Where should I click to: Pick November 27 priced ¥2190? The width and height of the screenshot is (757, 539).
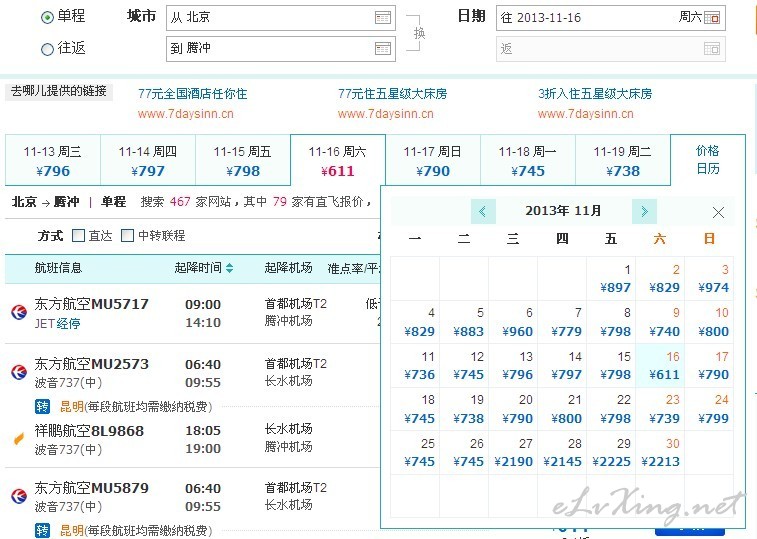513,453
